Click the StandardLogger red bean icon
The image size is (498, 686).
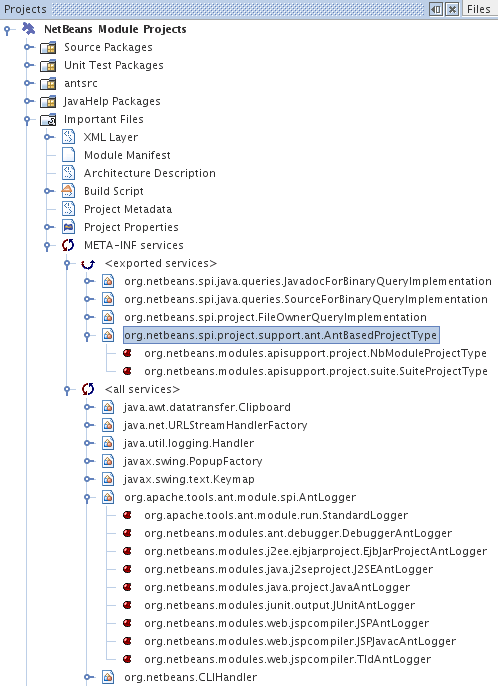(x=127, y=515)
